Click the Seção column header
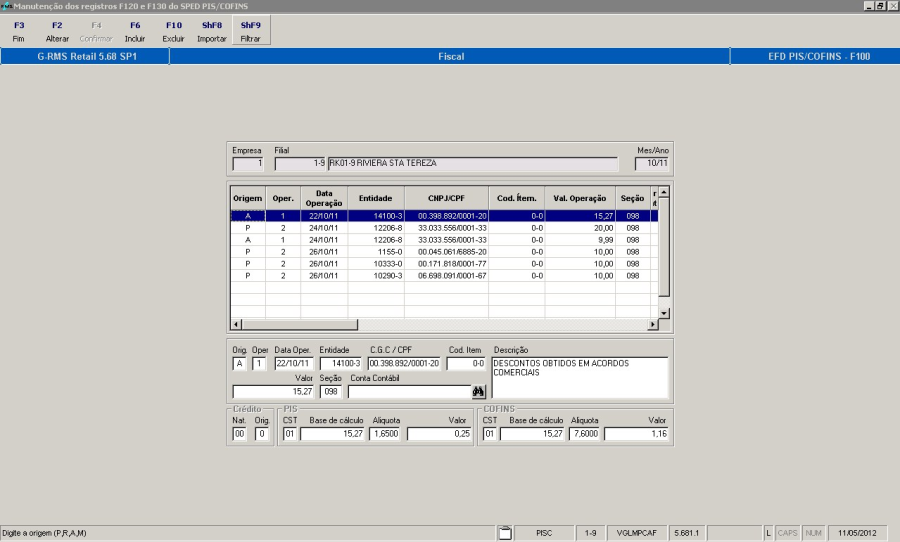Screen dimensions: 900x542 point(633,198)
